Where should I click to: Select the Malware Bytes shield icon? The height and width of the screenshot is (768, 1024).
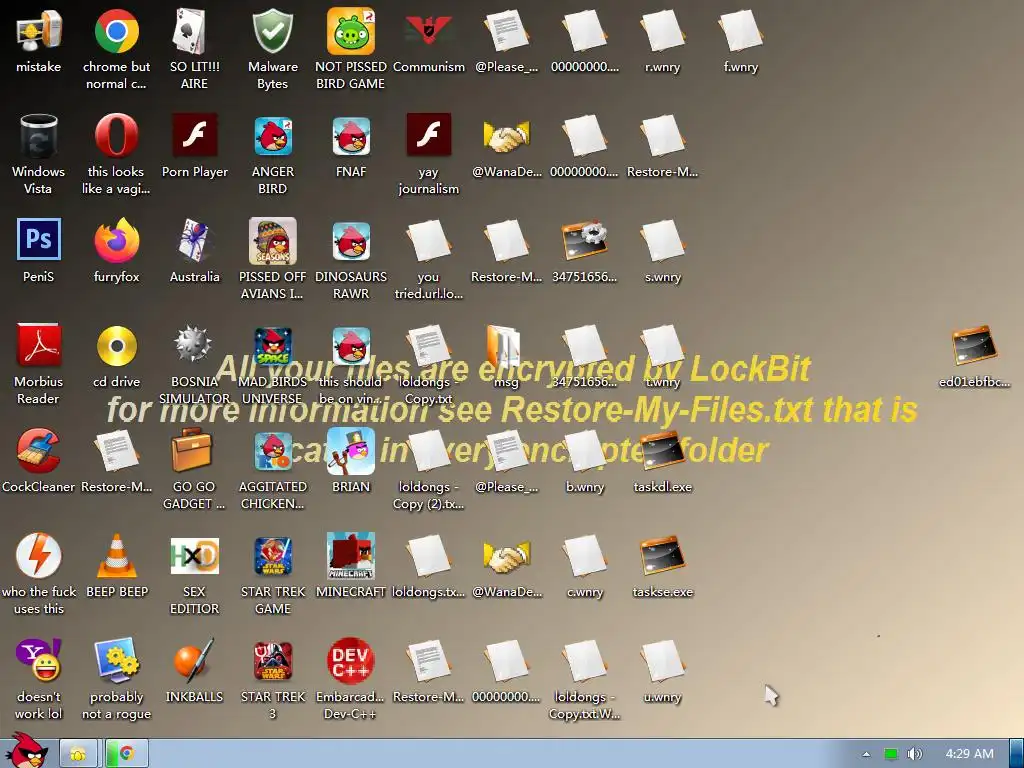[x=272, y=31]
